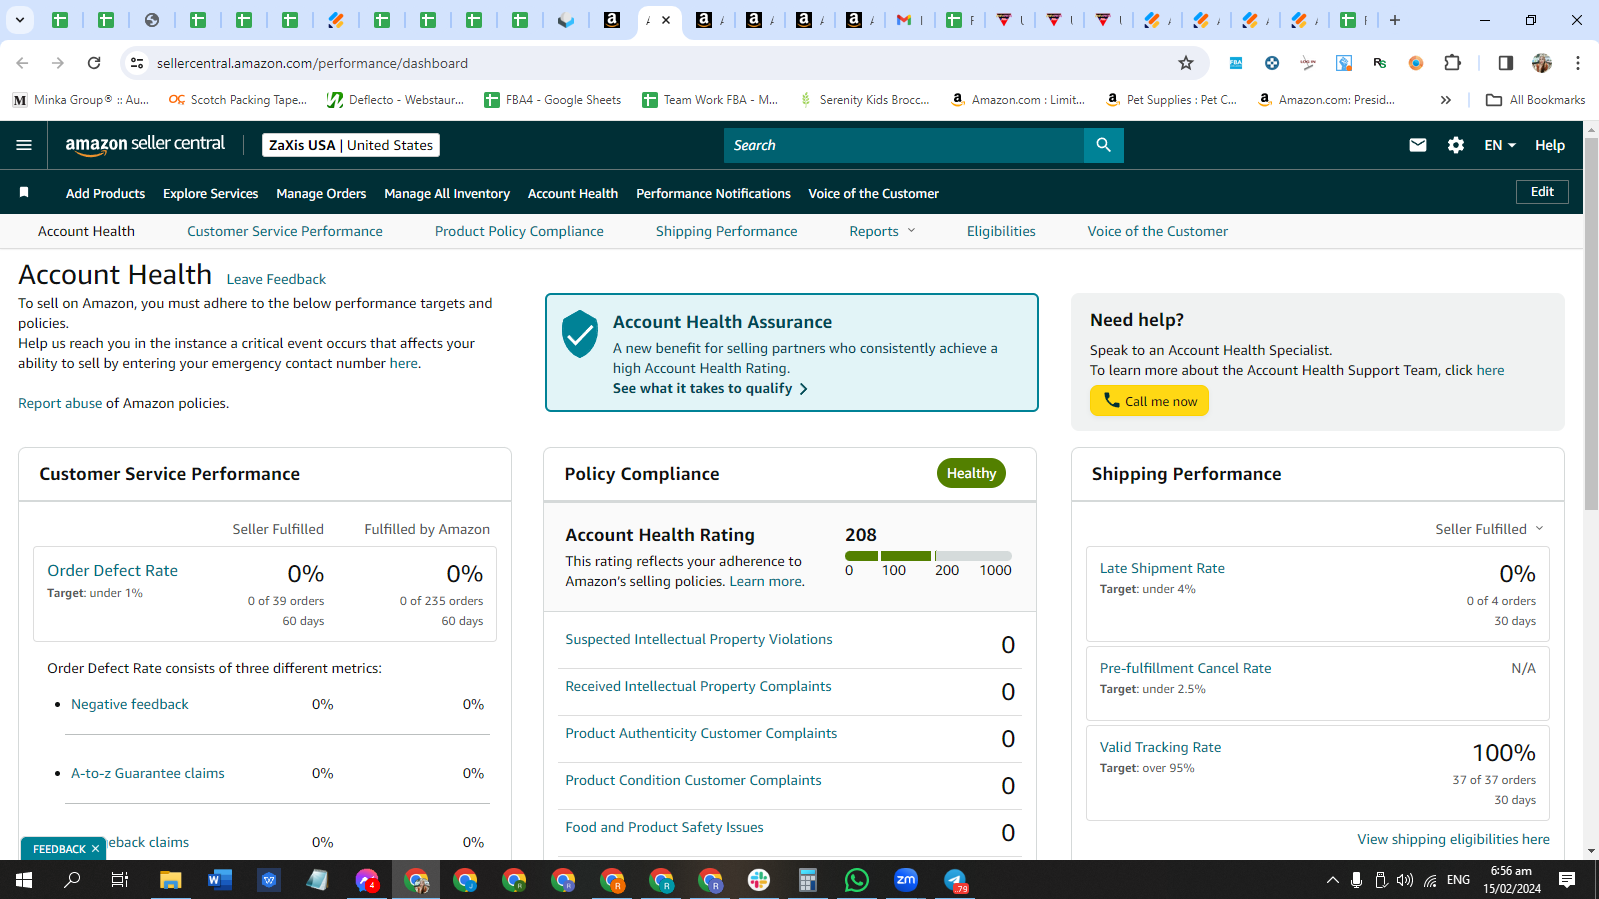Open File Explorer from the taskbar

coord(170,880)
